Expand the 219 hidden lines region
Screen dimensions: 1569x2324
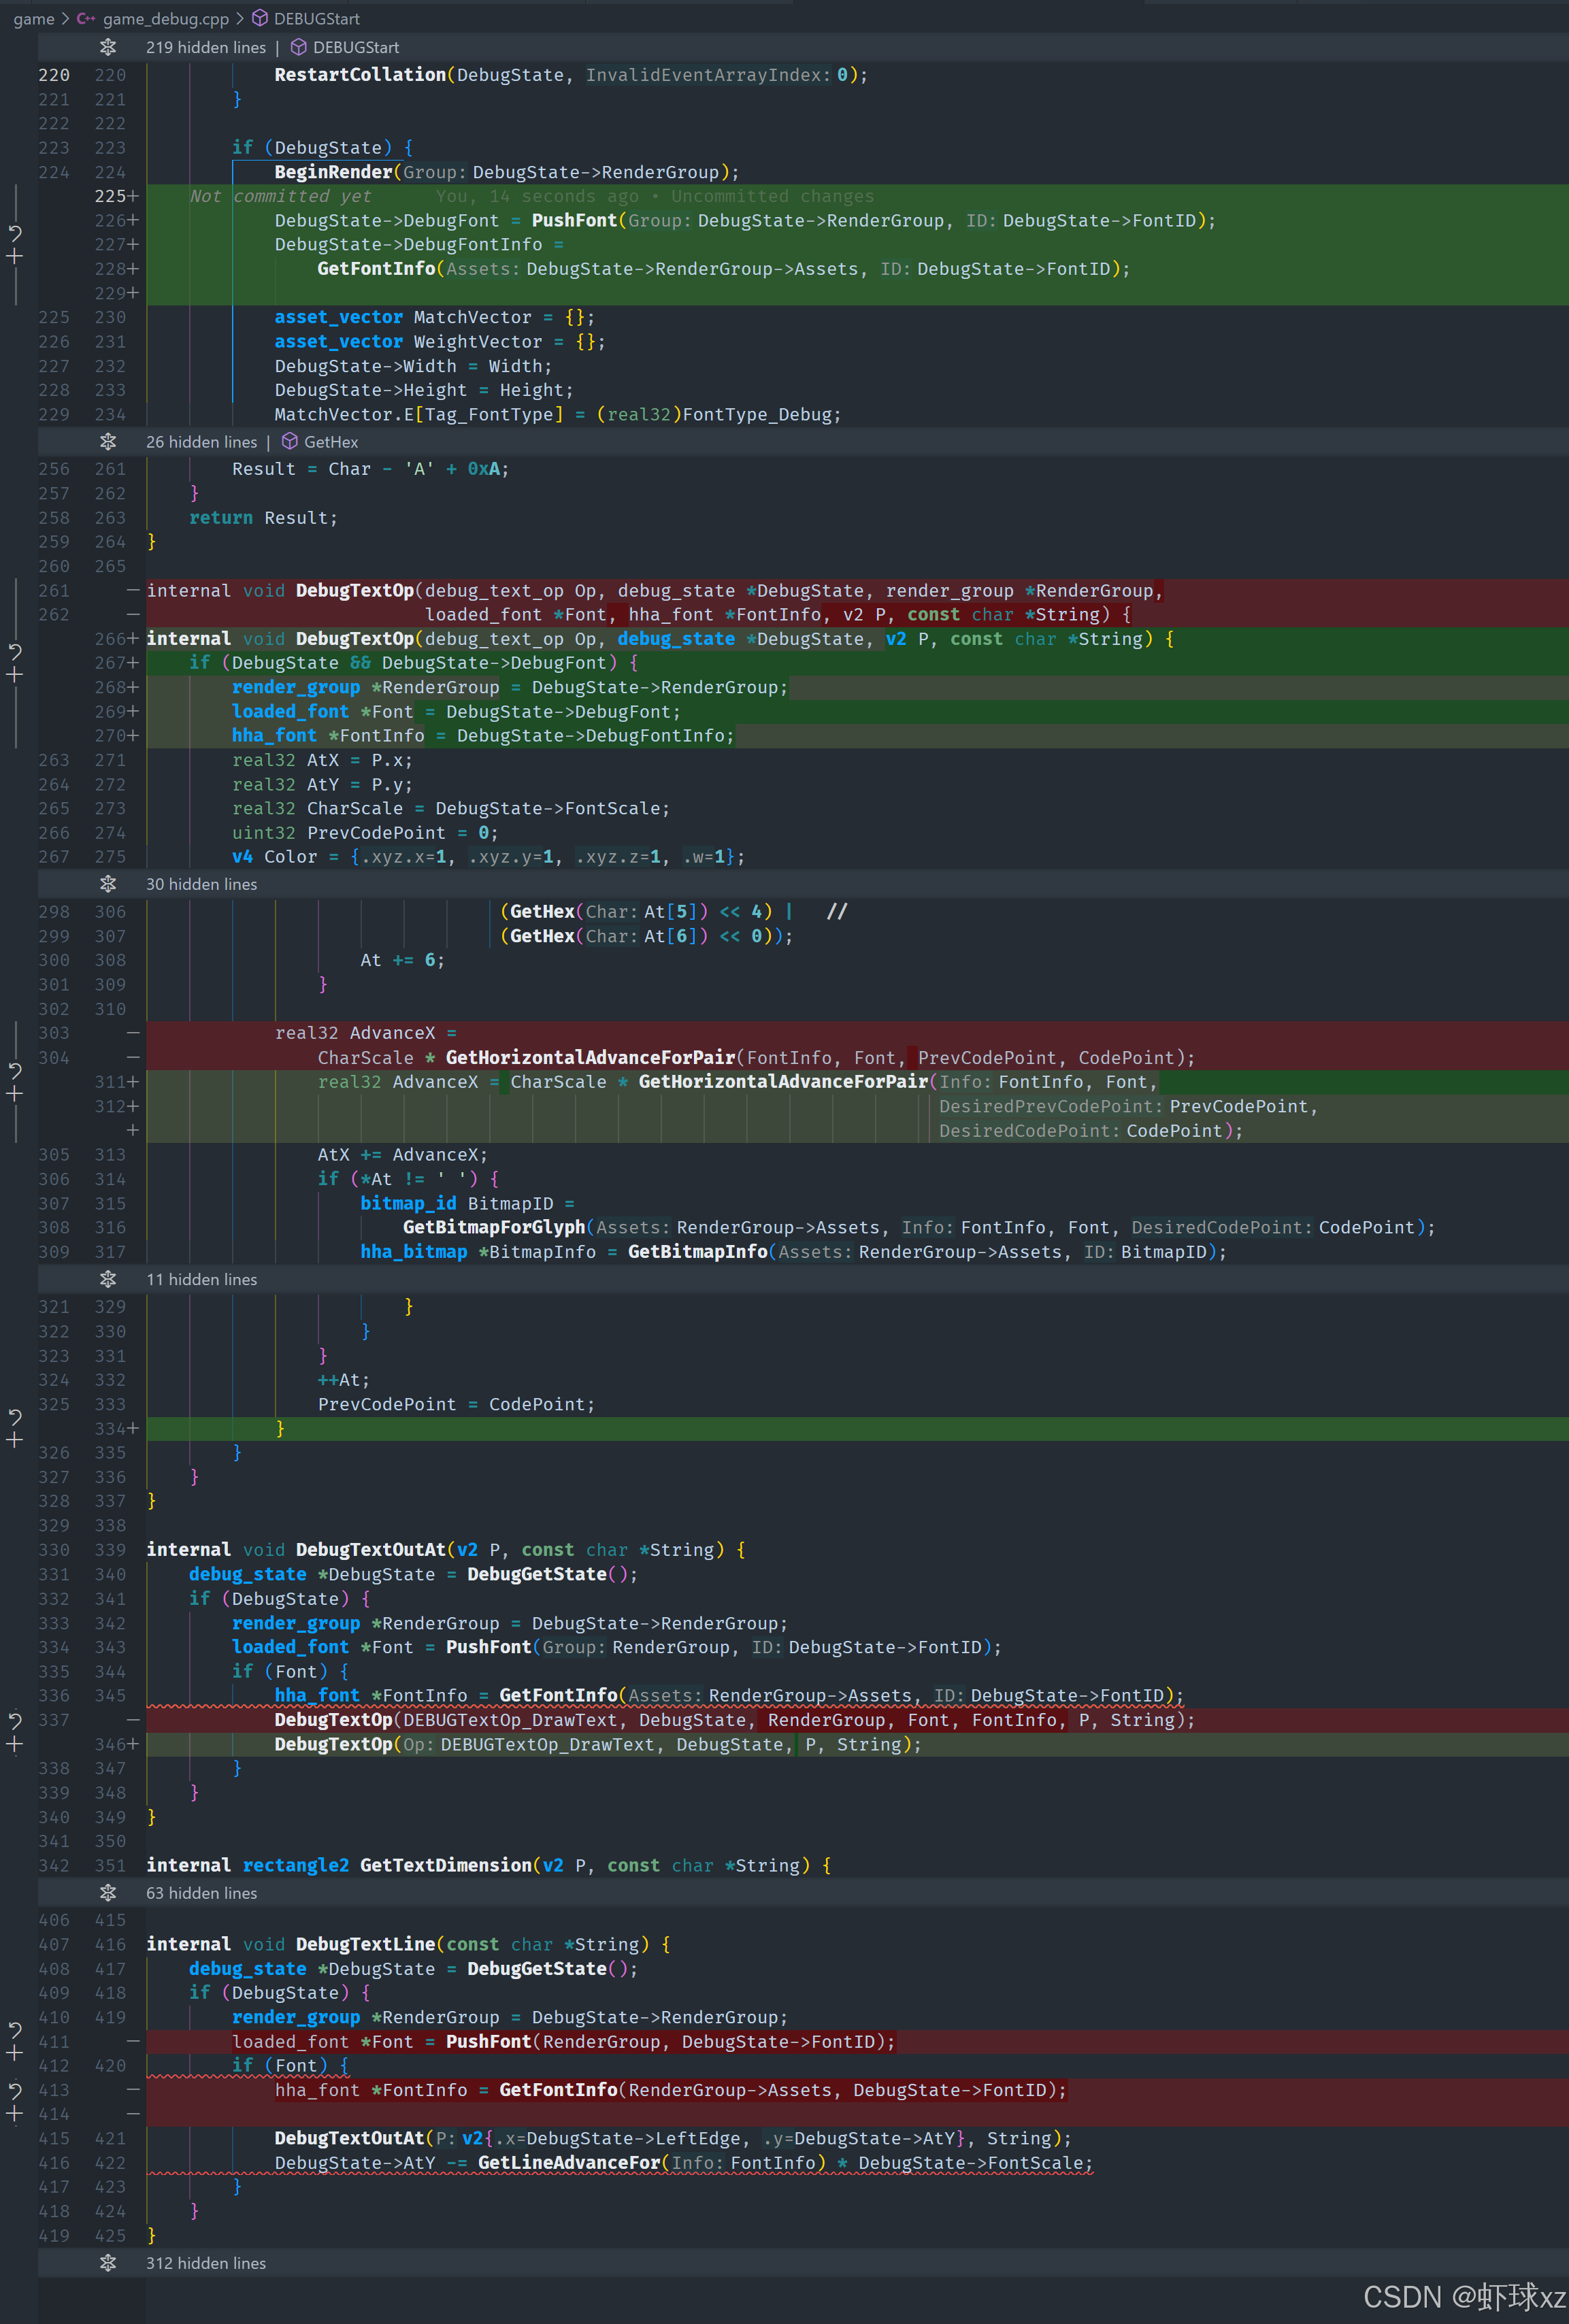108,47
